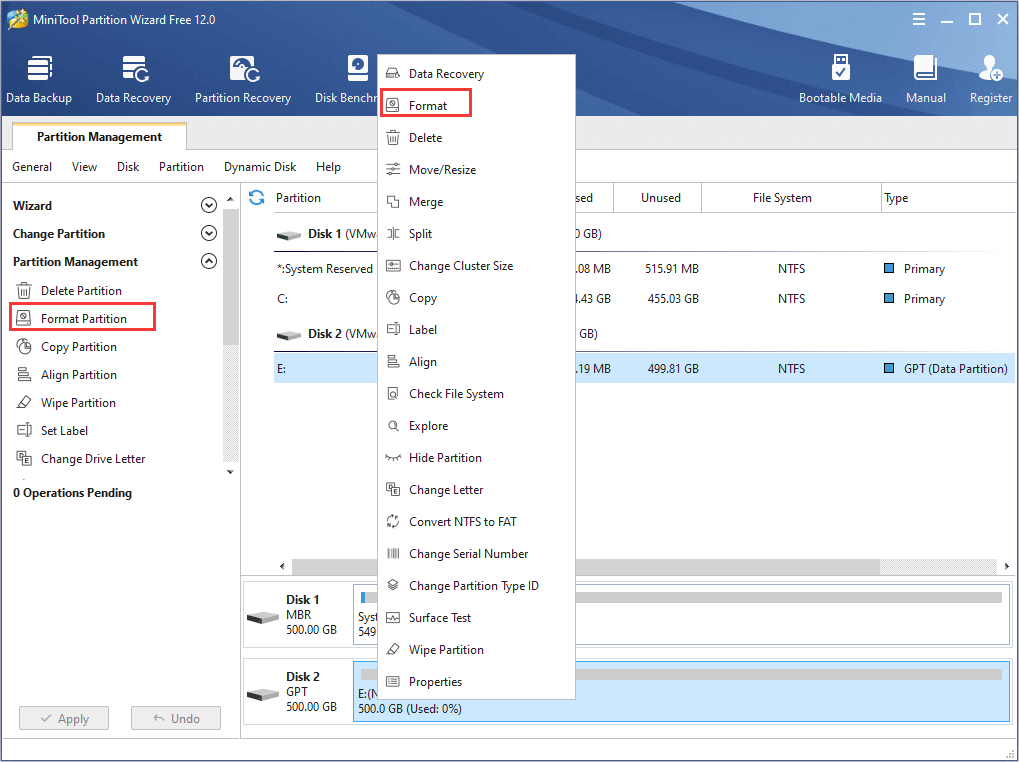Image resolution: width=1019 pixels, height=762 pixels.
Task: Choose Change Serial Number in context menu
Action: click(x=476, y=553)
